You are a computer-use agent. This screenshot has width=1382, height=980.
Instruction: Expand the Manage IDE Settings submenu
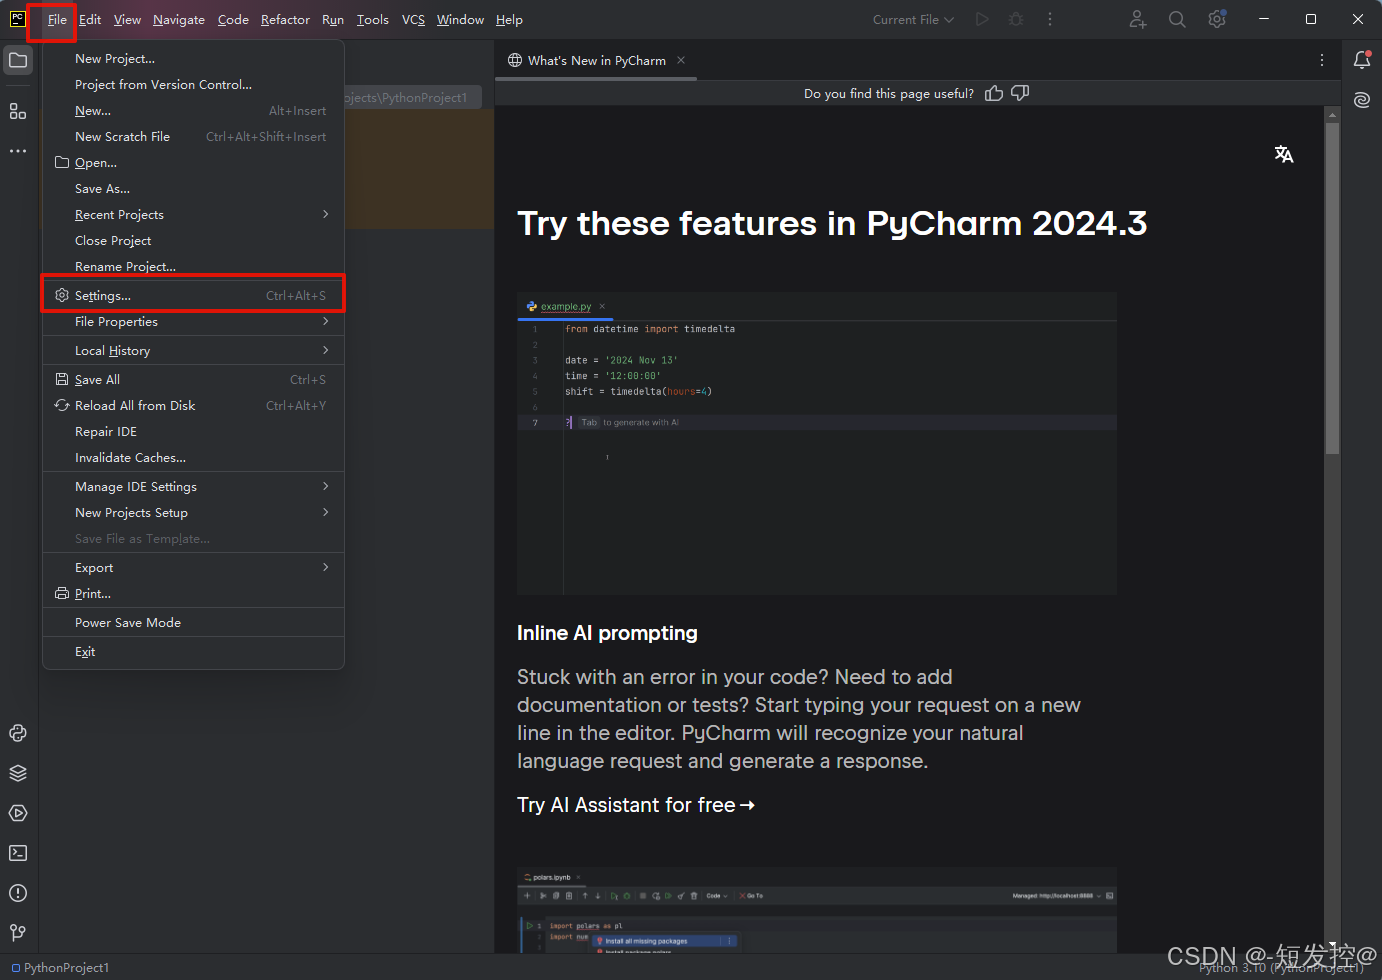click(x=134, y=486)
